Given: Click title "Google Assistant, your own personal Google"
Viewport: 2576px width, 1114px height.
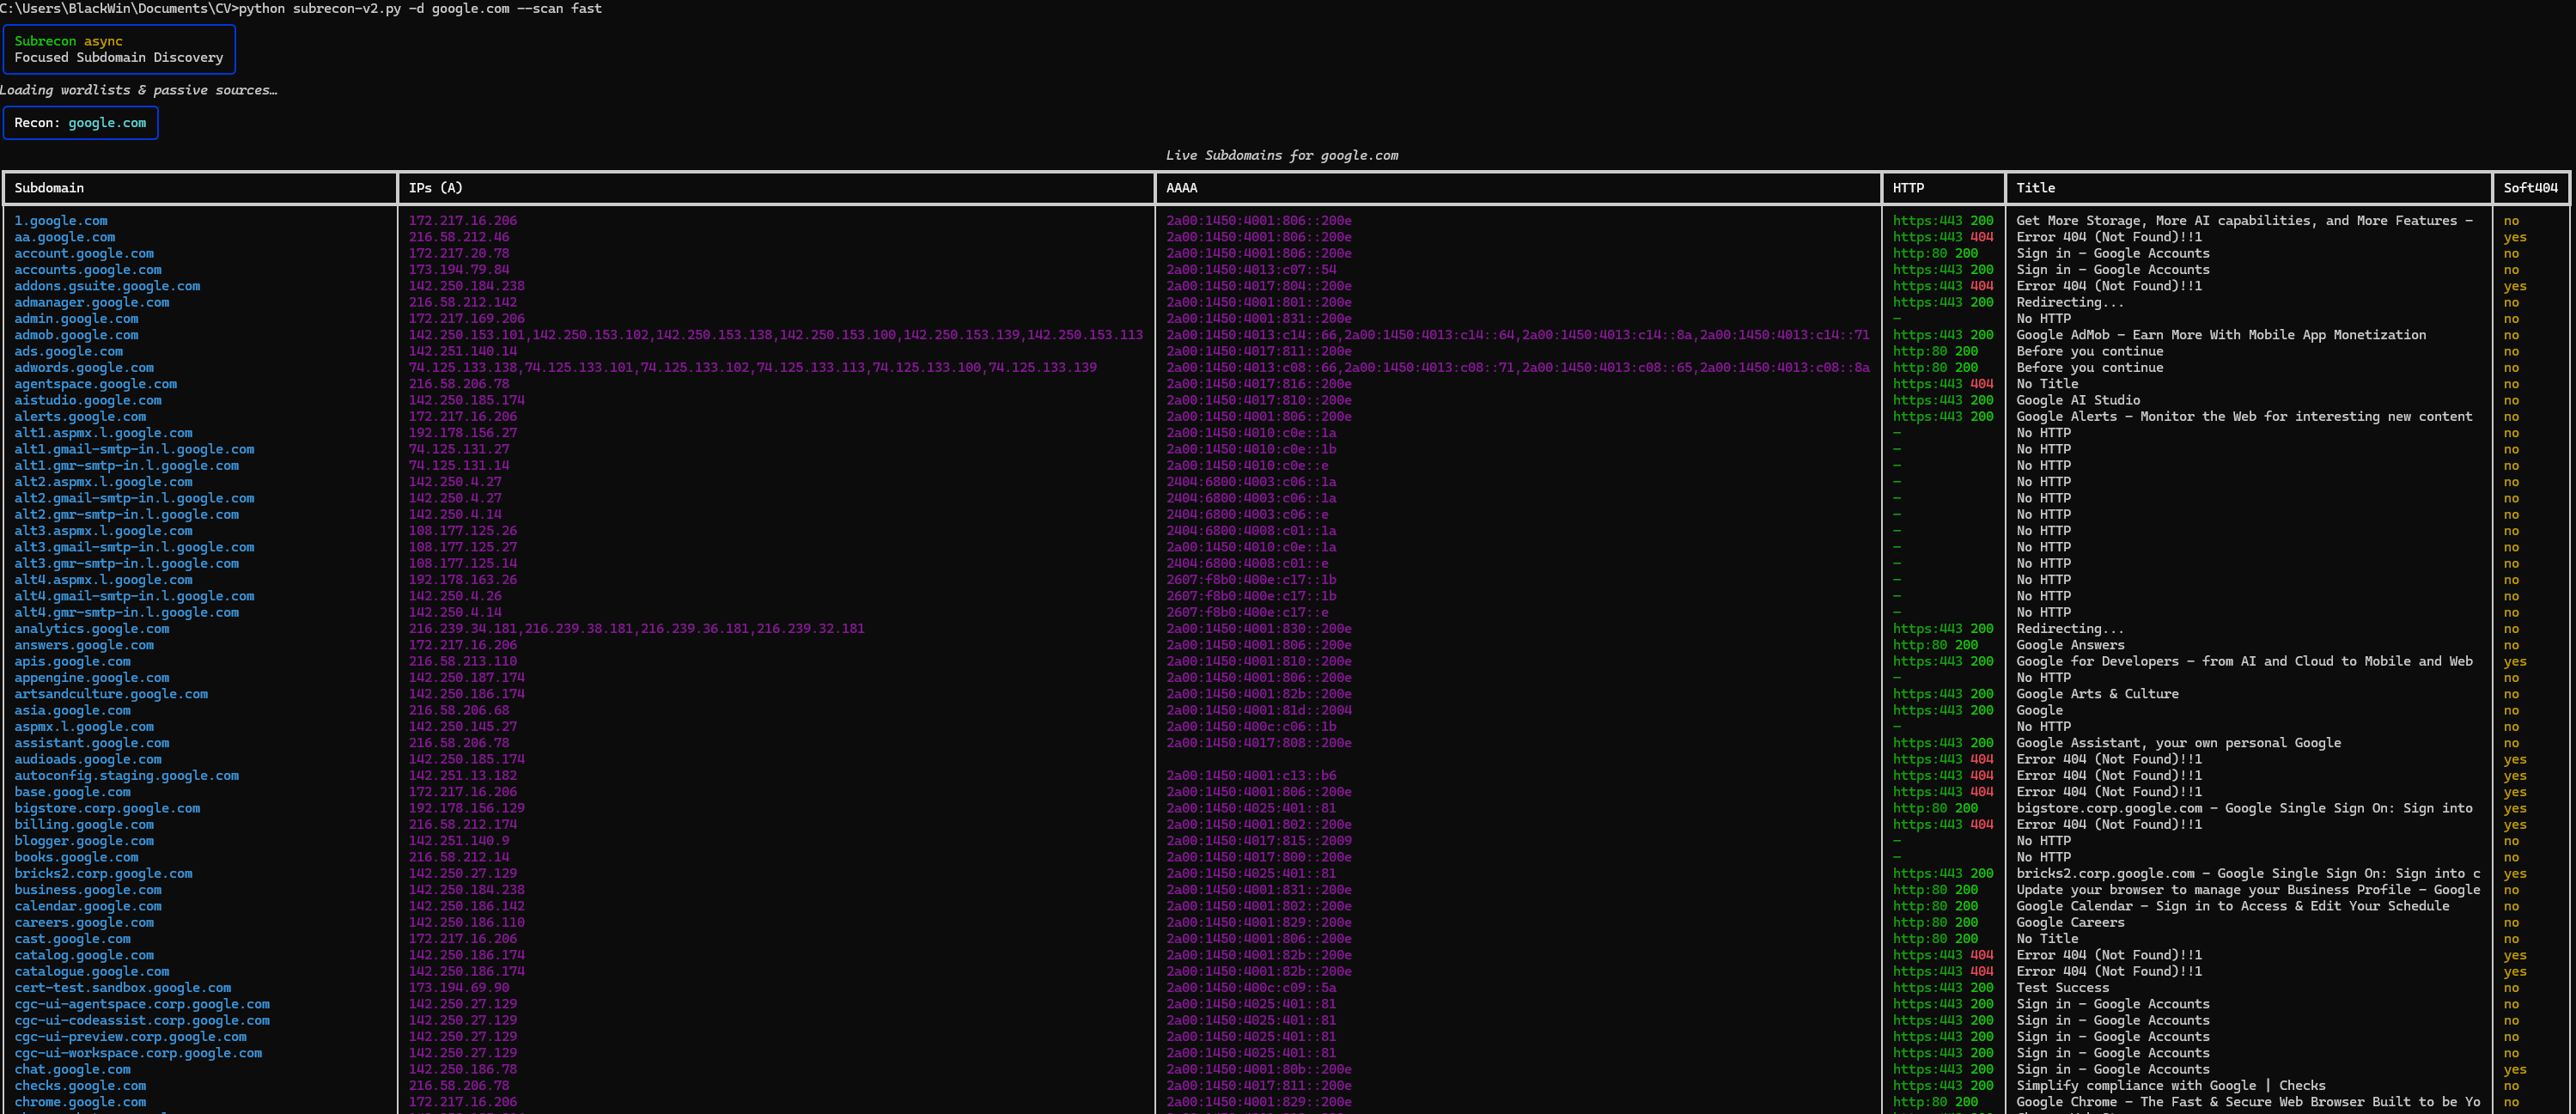Looking at the screenshot, I should point(2179,743).
